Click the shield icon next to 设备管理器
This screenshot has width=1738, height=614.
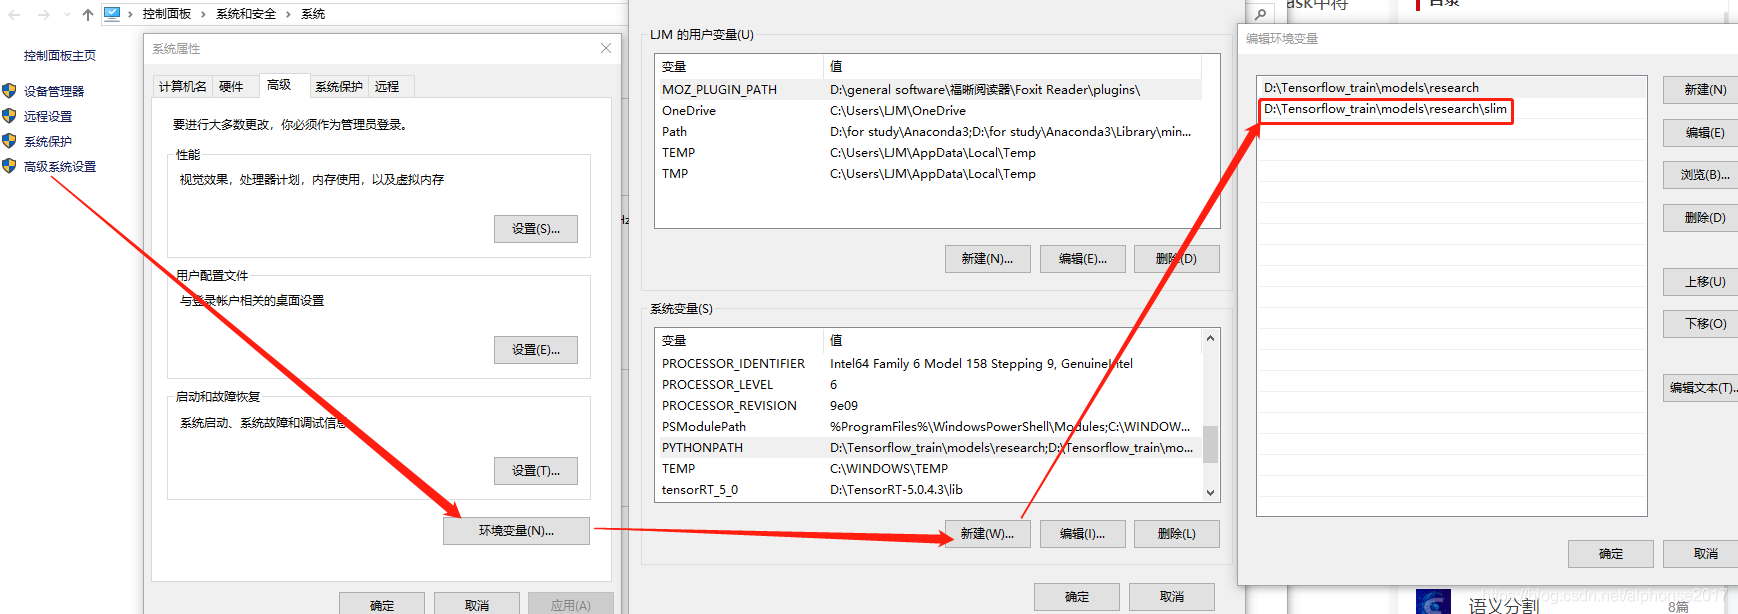pyautogui.click(x=10, y=91)
